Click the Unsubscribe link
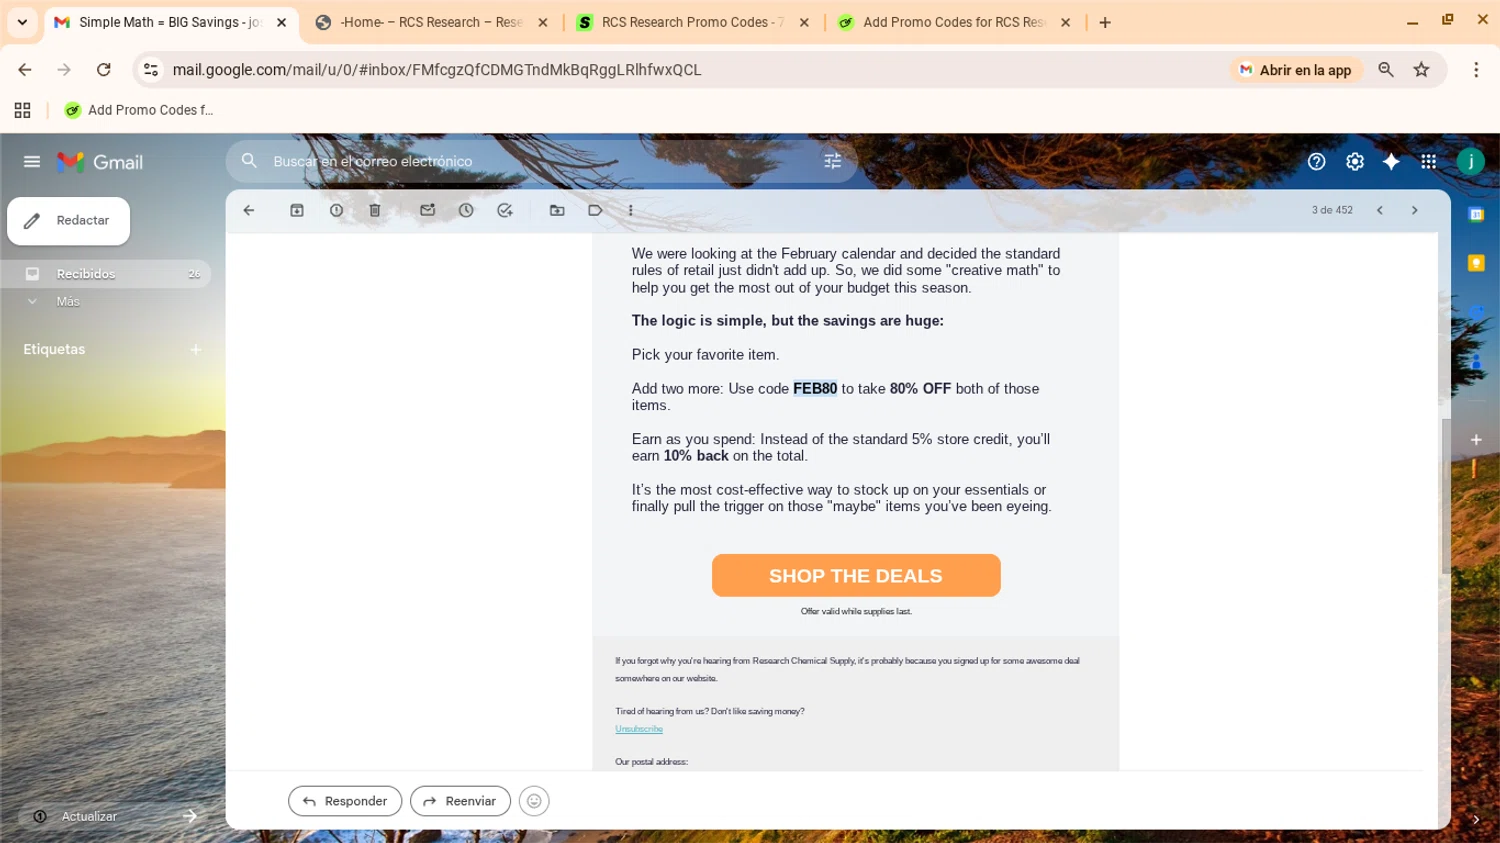This screenshot has width=1500, height=843. [639, 729]
